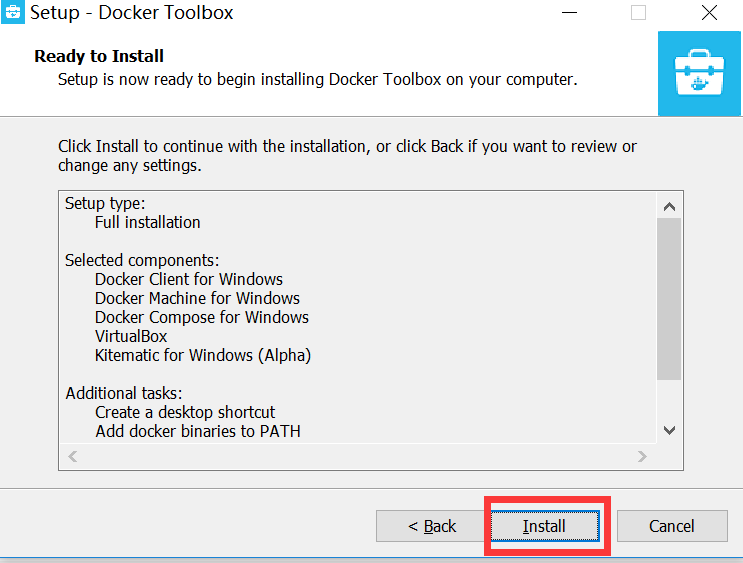Close the Docker Toolbox Setup window
This screenshot has height=563, width=743.
click(x=708, y=14)
